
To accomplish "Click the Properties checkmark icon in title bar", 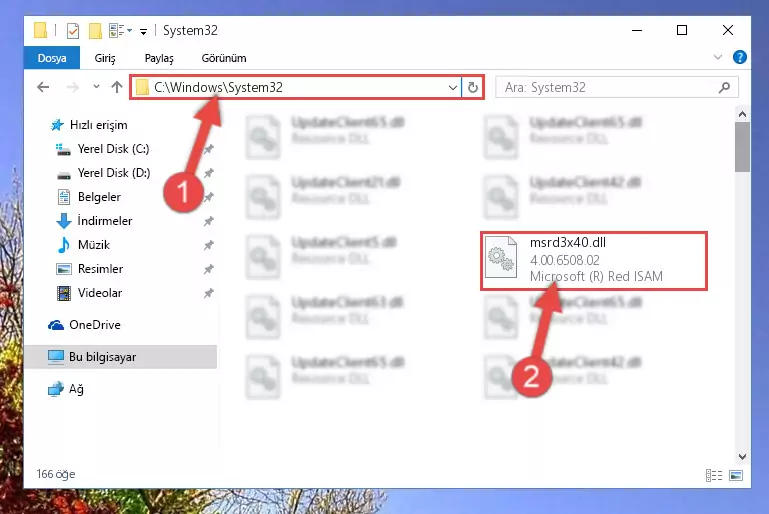I will pos(73,30).
